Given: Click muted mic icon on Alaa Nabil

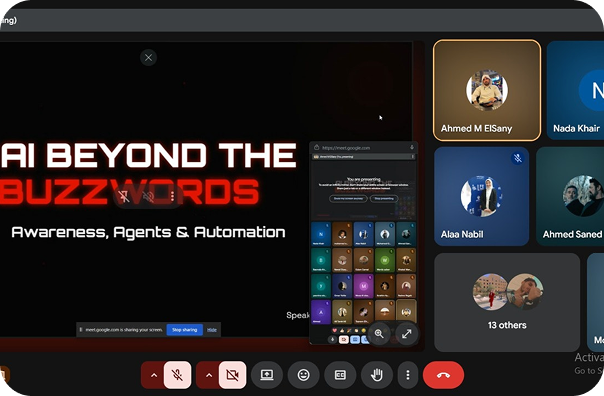Looking at the screenshot, I should click(518, 158).
